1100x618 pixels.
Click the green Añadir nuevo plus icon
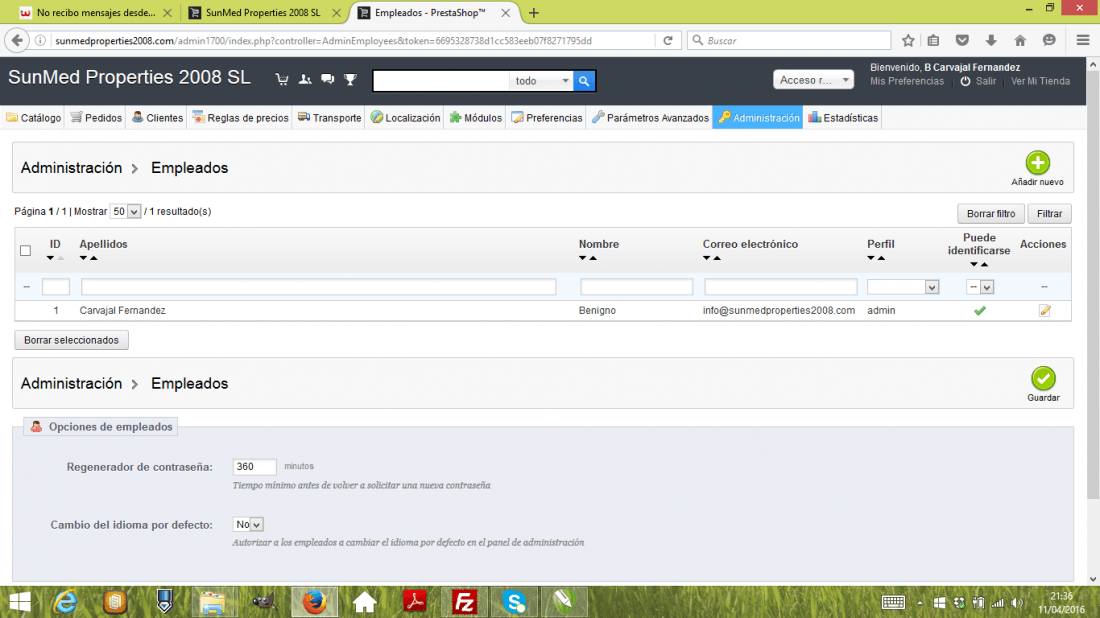(x=1038, y=163)
